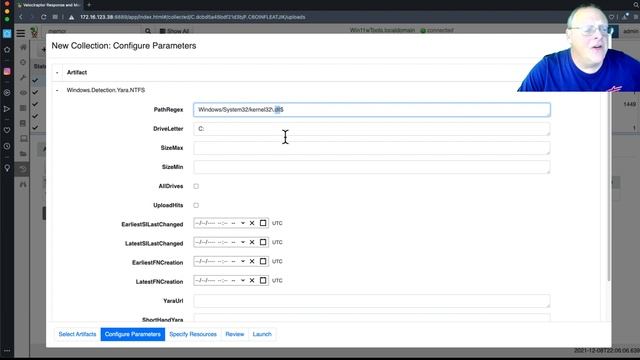The width and height of the screenshot is (640, 360).
Task: Clear the LatestFNCreation date with X
Action: [252, 280]
